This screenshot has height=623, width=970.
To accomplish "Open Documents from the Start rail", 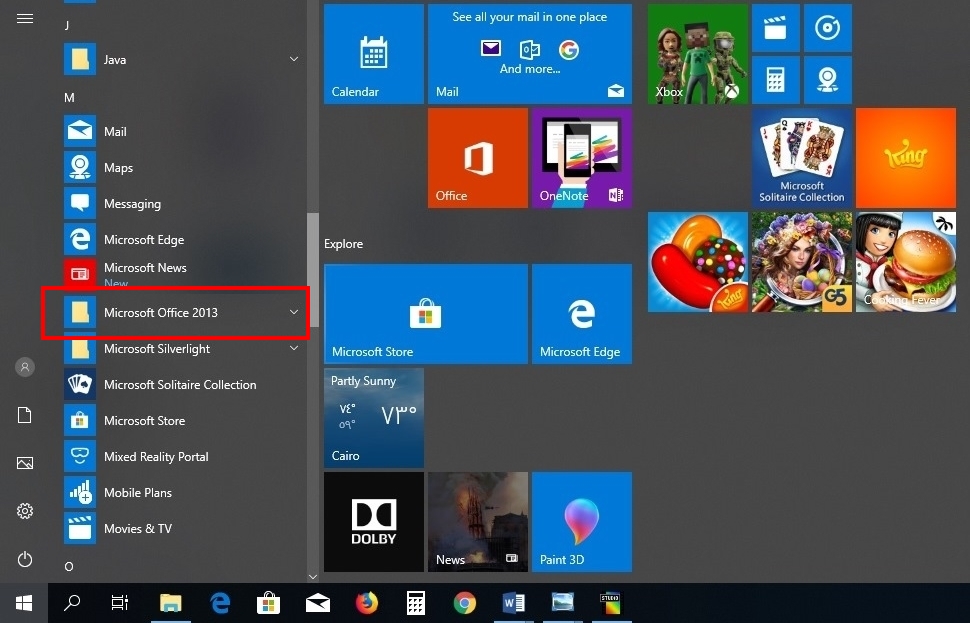I will [25, 415].
